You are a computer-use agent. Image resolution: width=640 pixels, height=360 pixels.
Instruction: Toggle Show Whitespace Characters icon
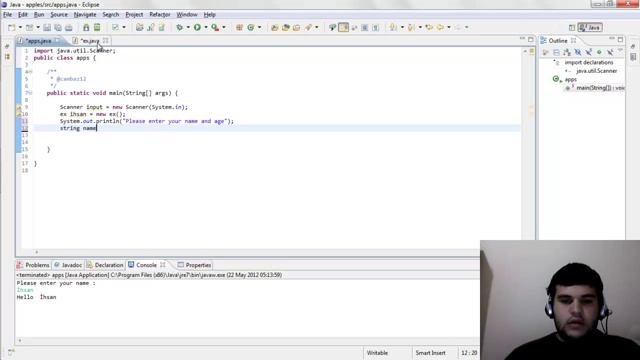coord(376,27)
